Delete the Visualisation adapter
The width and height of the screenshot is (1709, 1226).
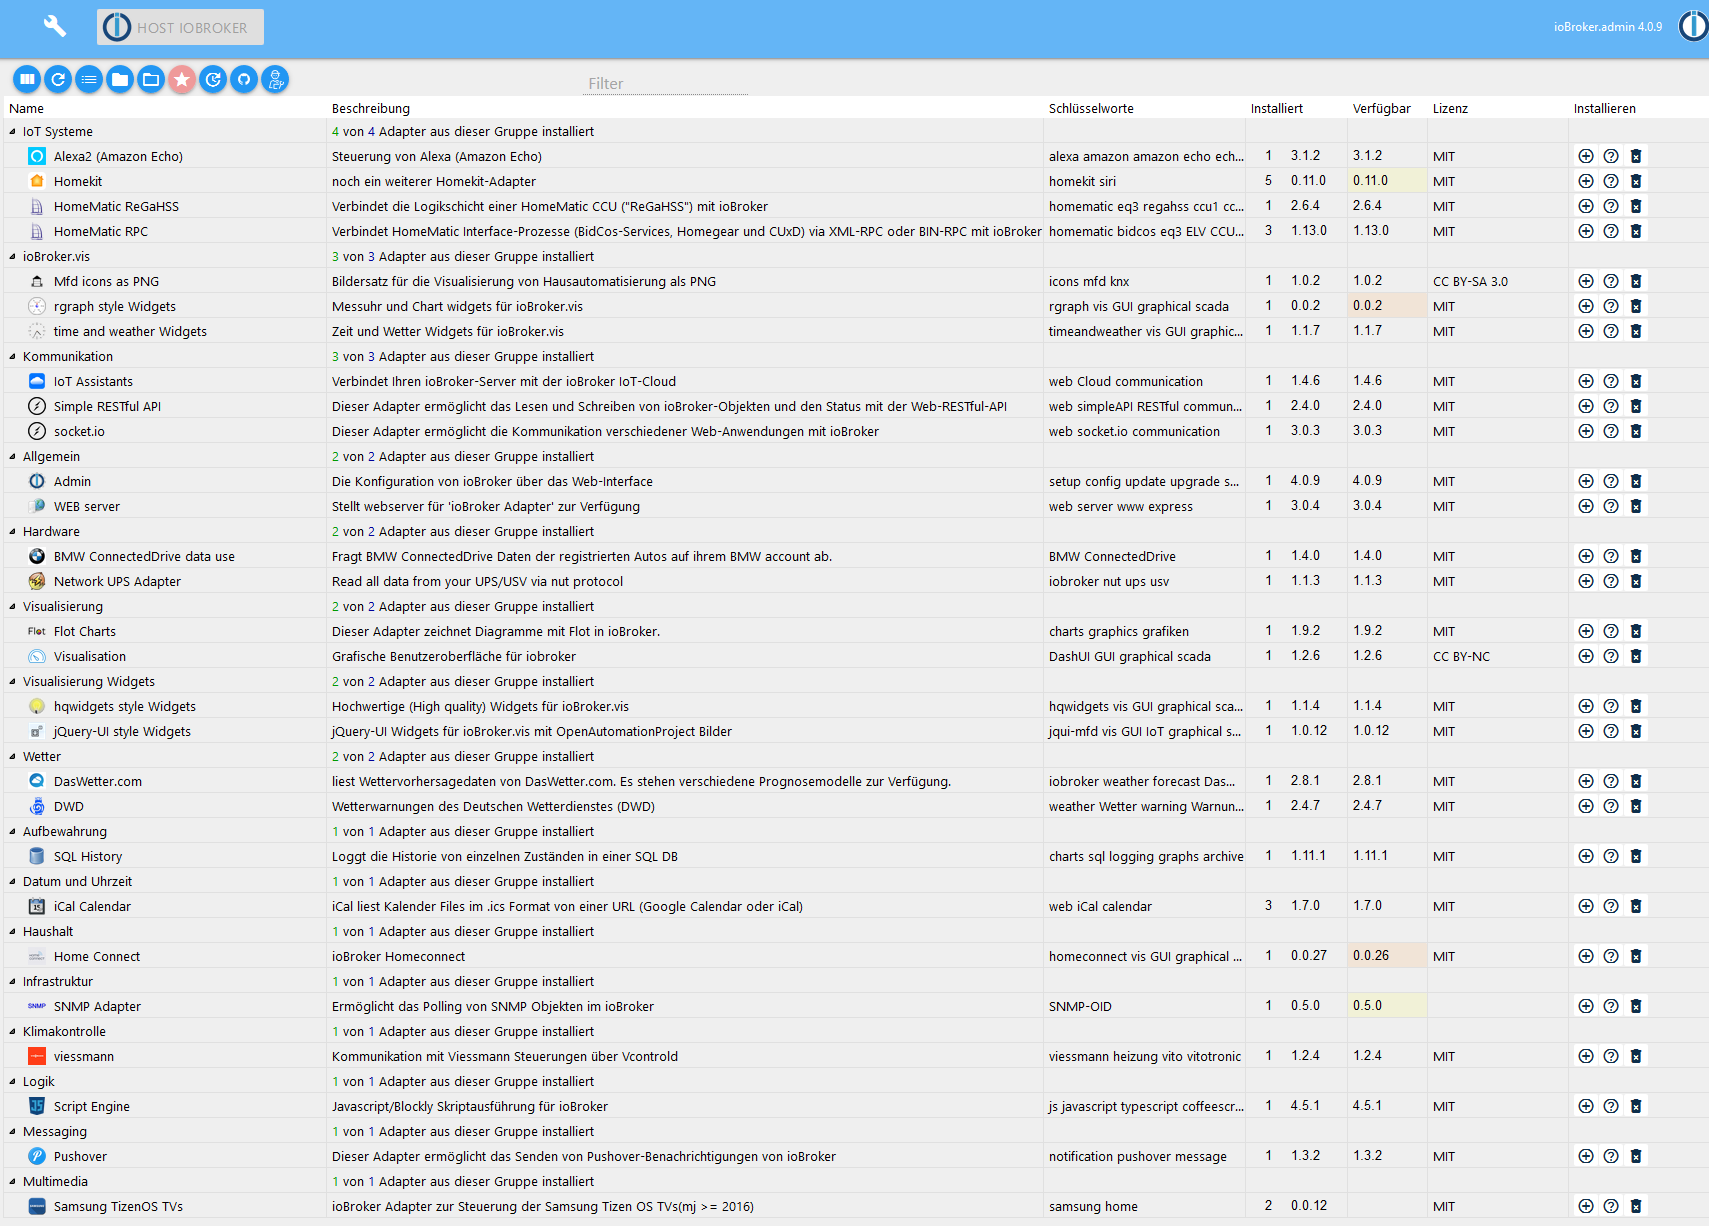coord(1636,656)
